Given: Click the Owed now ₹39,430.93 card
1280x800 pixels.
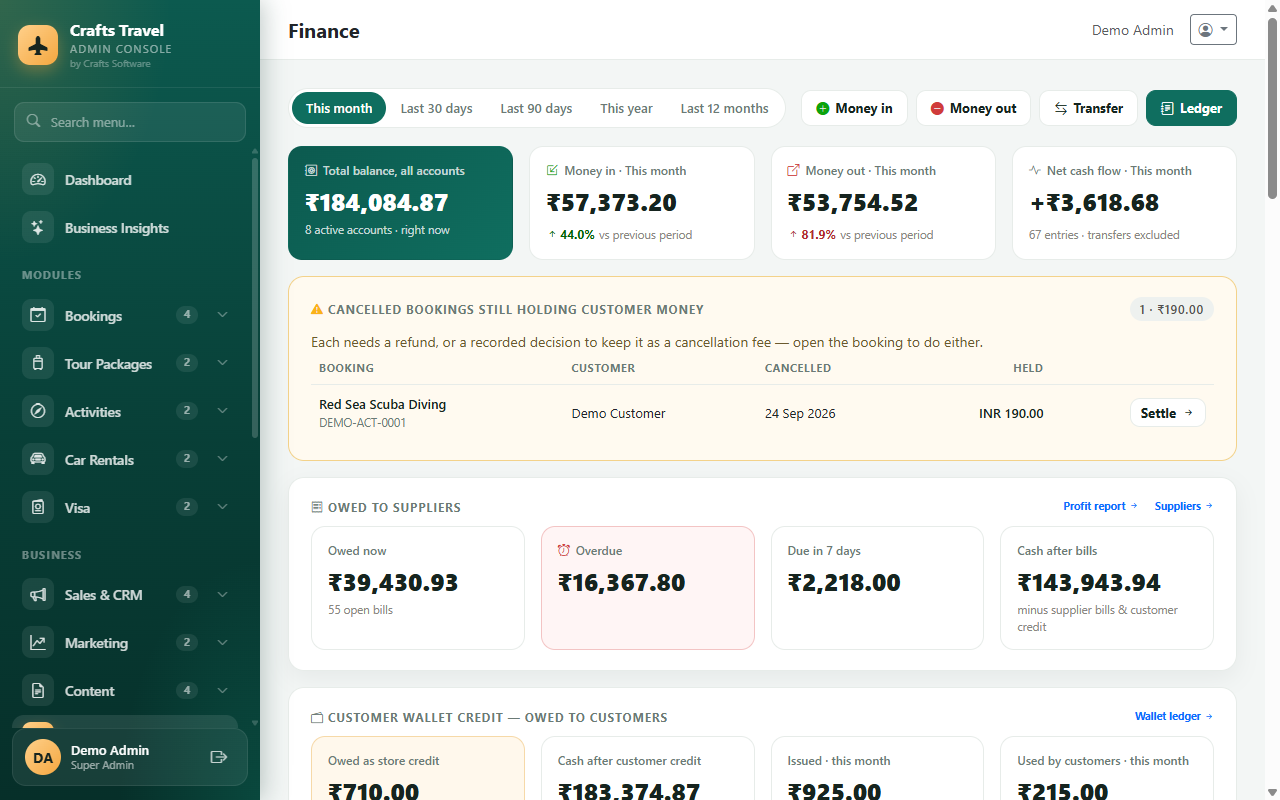Looking at the screenshot, I should pyautogui.click(x=418, y=588).
